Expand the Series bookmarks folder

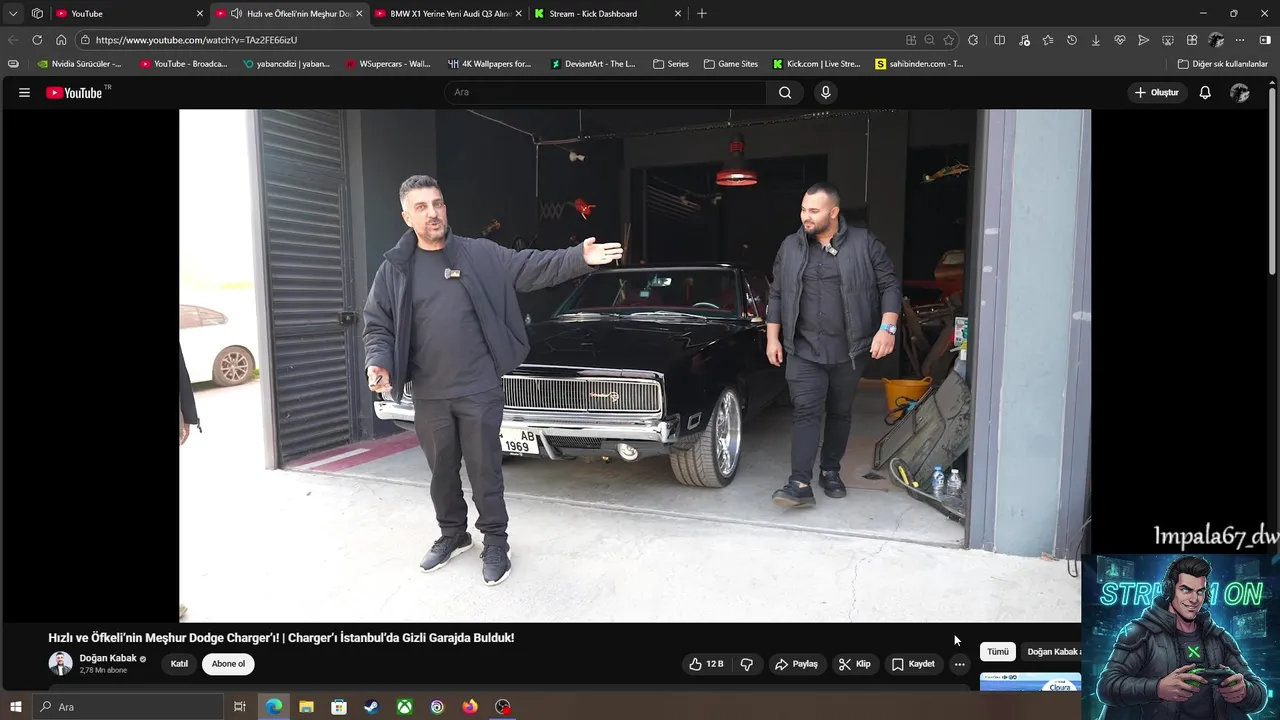coord(671,64)
